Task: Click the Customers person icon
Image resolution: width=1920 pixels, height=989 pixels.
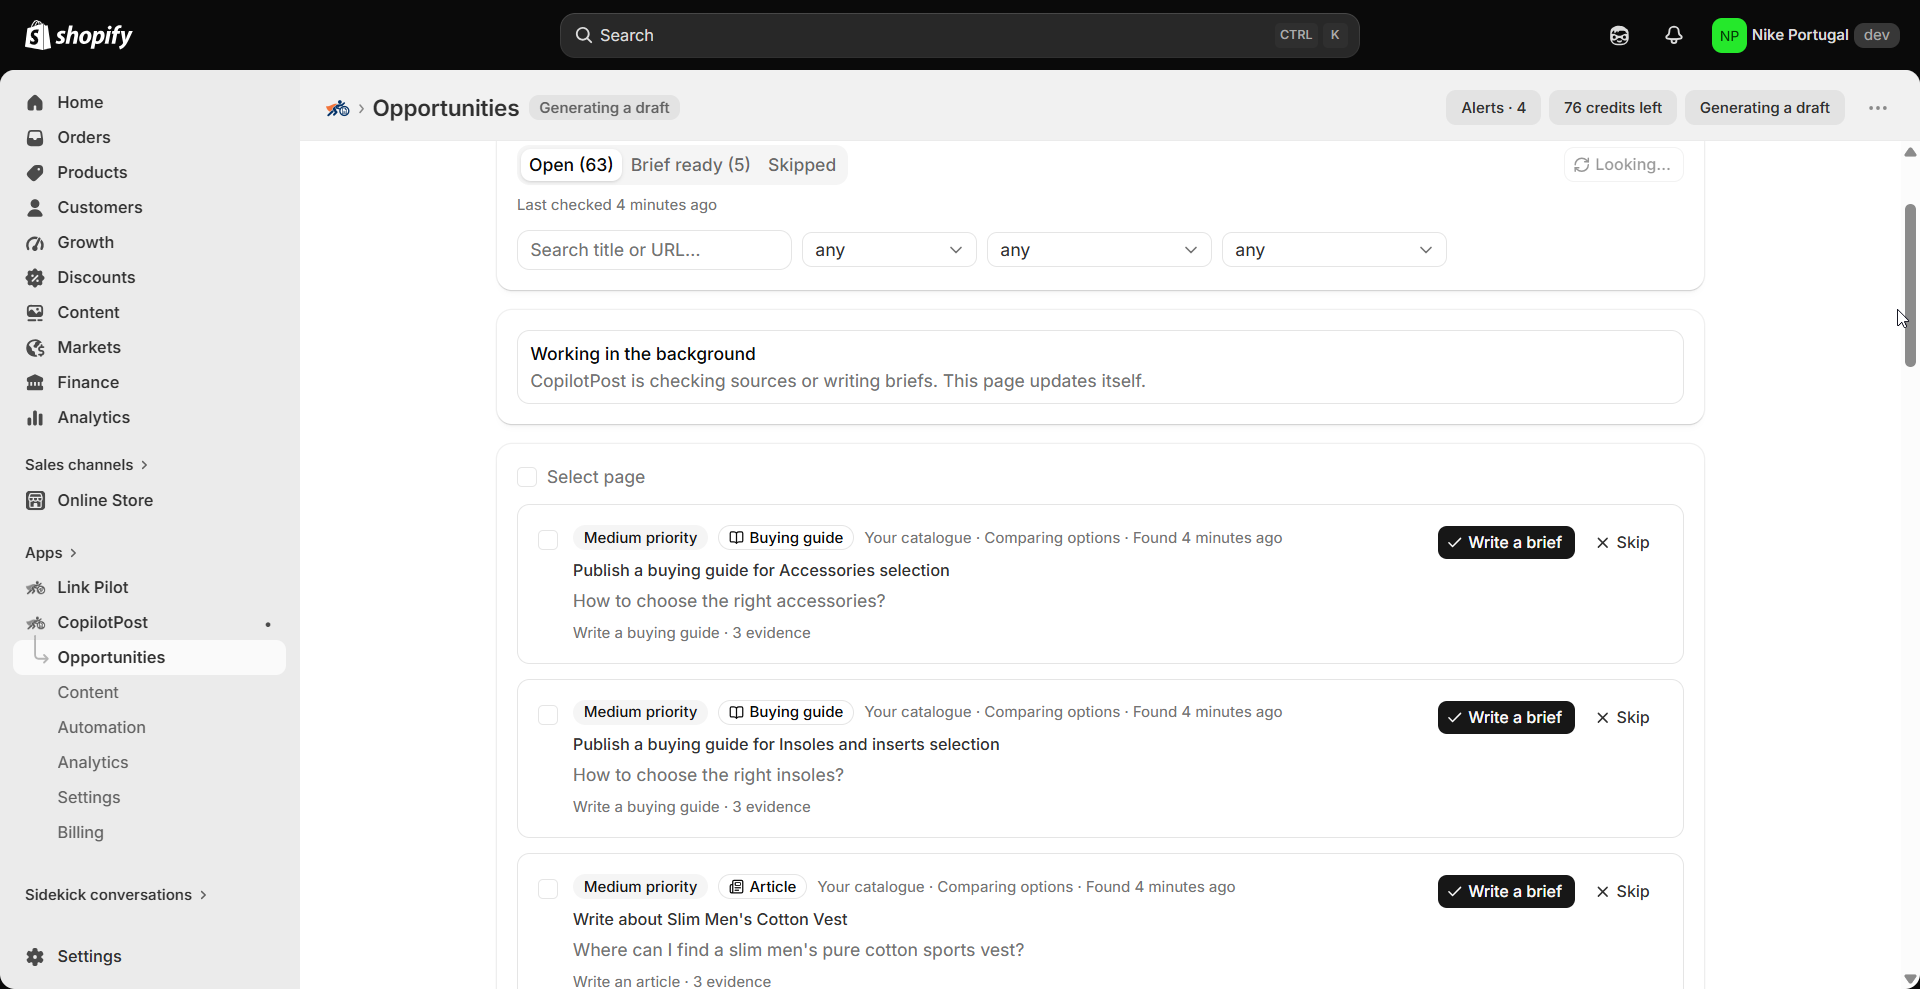Action: point(35,207)
